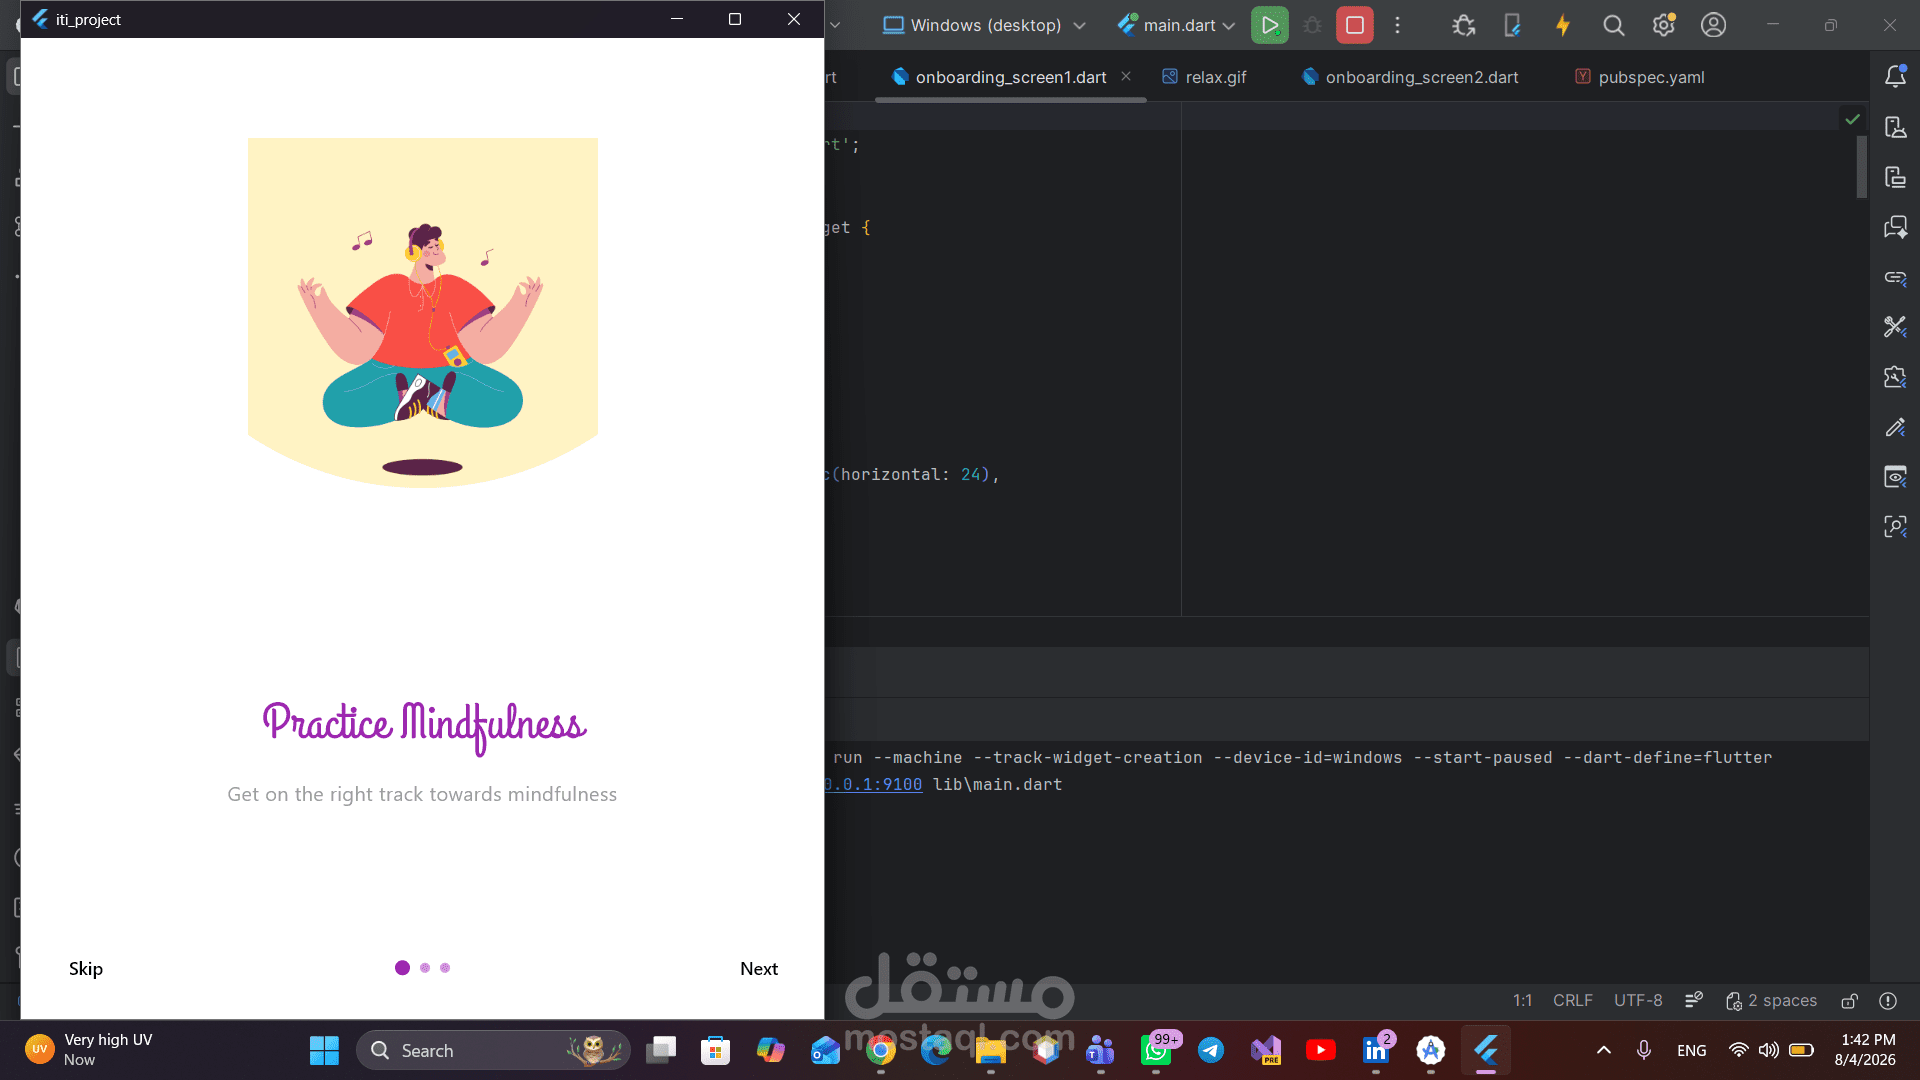Click the Practice Mindfulness heading
Screen dimensions: 1920x1080
424,726
